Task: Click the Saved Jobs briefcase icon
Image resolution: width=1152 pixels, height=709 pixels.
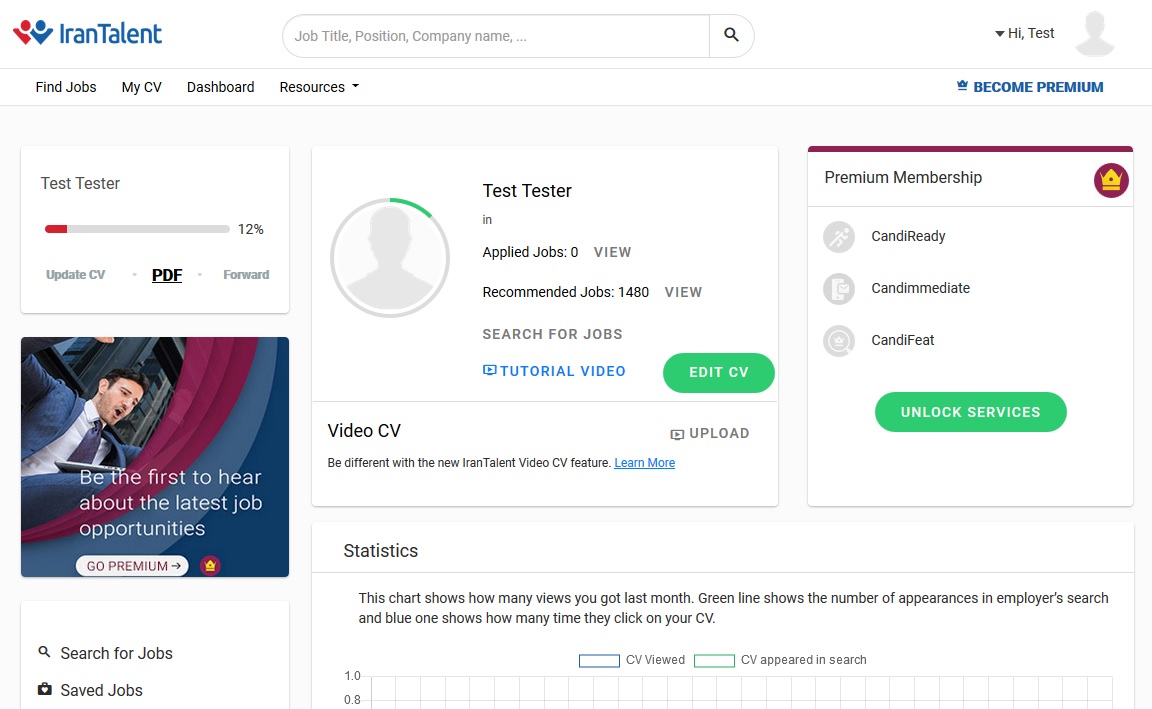Action: coord(44,689)
